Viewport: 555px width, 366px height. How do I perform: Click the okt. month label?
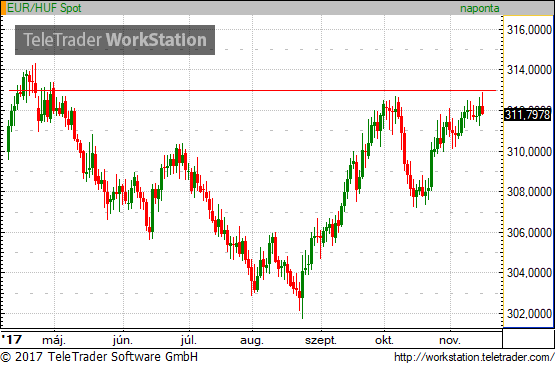click(x=384, y=341)
